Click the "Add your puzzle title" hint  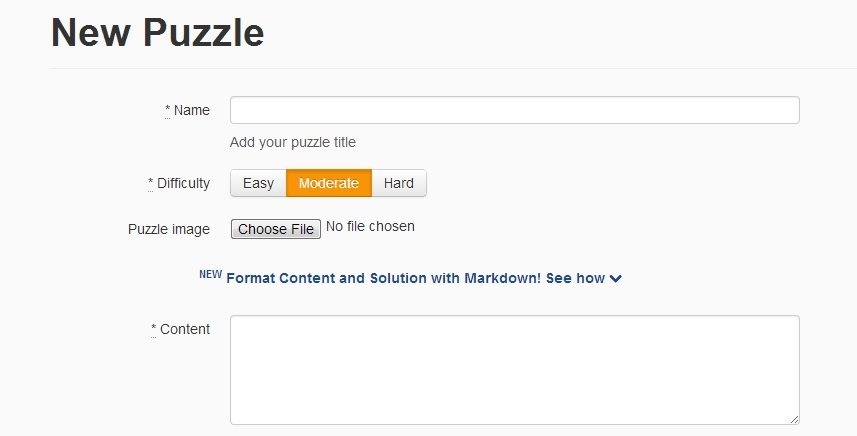click(293, 142)
